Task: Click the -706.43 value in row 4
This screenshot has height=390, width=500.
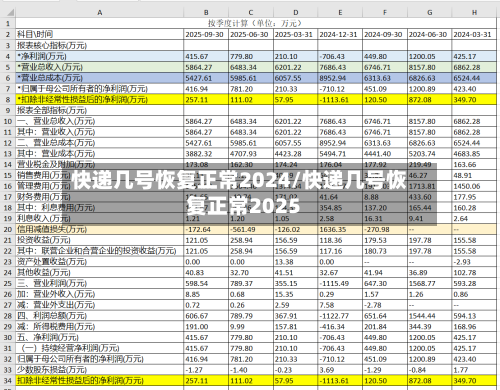Action: tap(333, 56)
